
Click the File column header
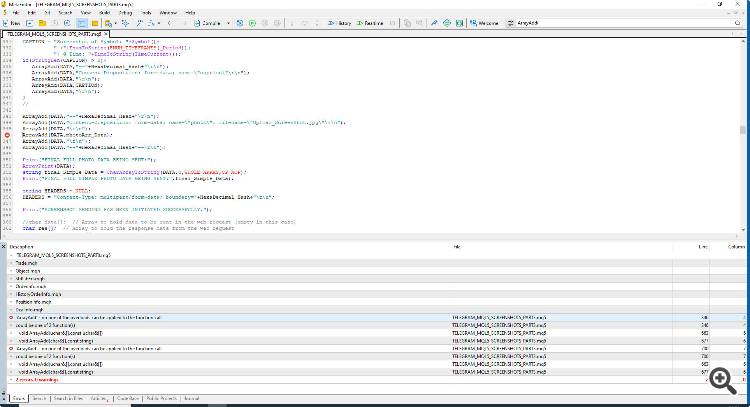tap(457, 247)
